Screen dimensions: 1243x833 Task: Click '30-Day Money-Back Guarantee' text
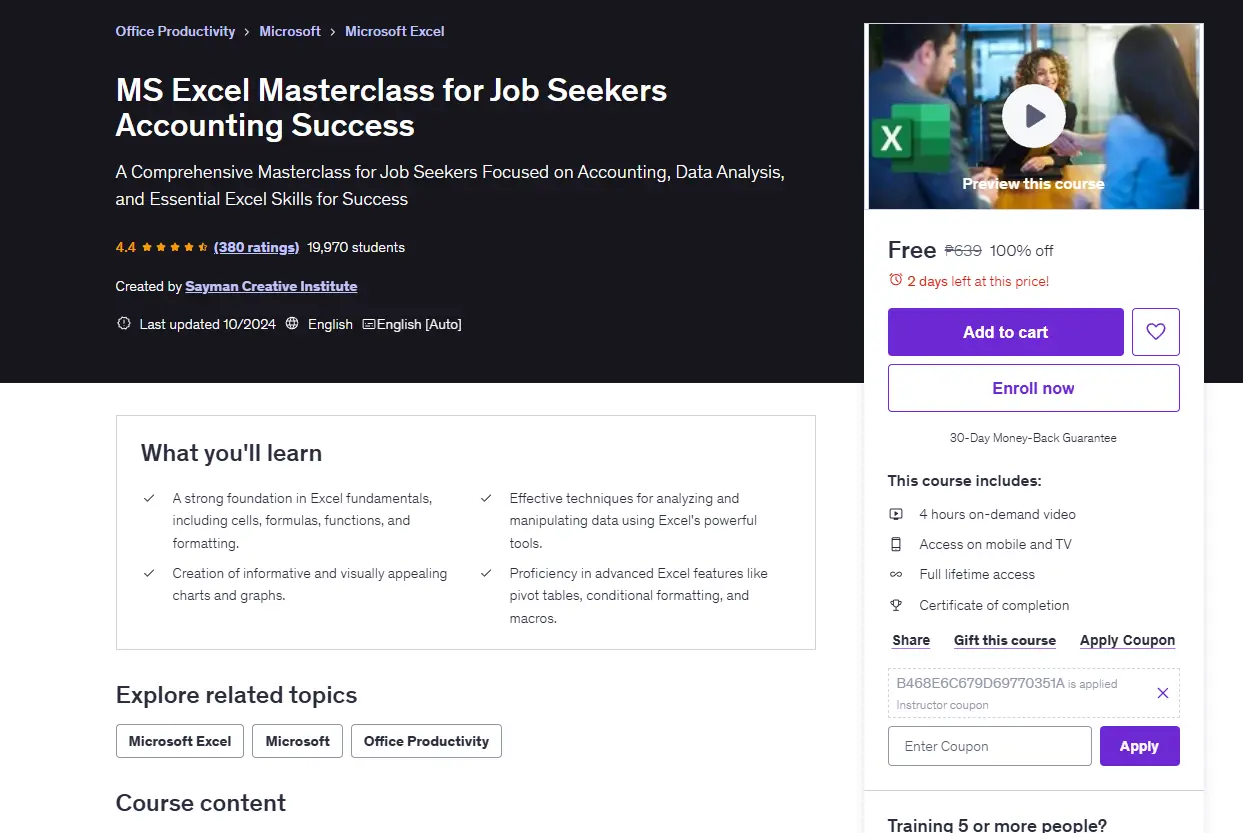(x=1033, y=438)
